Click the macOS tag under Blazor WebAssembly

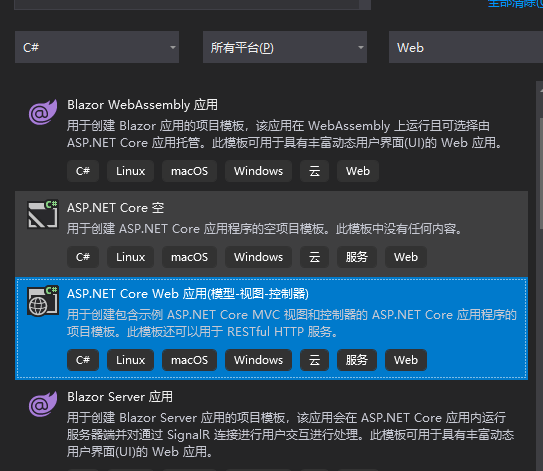coord(189,171)
